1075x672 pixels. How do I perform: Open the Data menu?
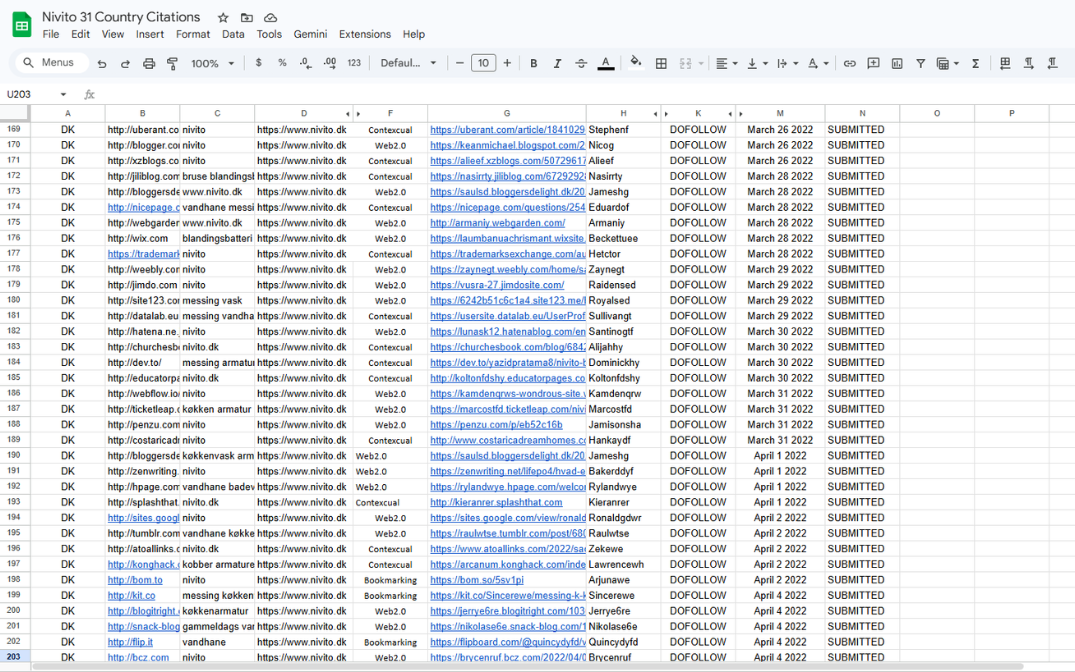click(233, 34)
